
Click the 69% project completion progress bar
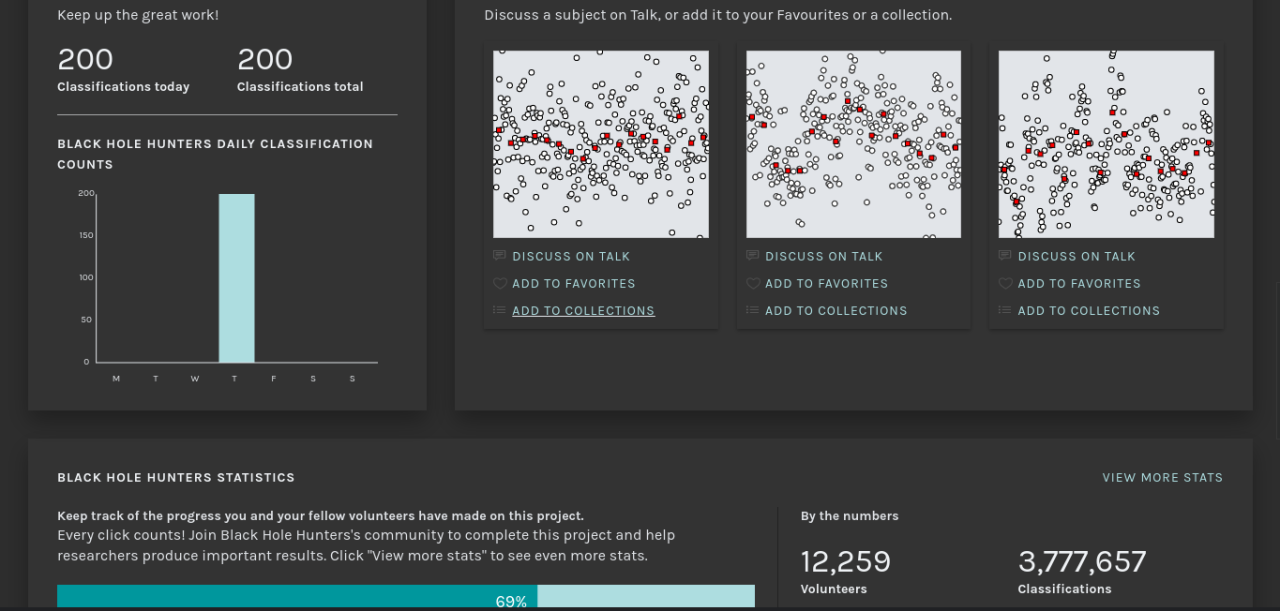click(x=406, y=597)
